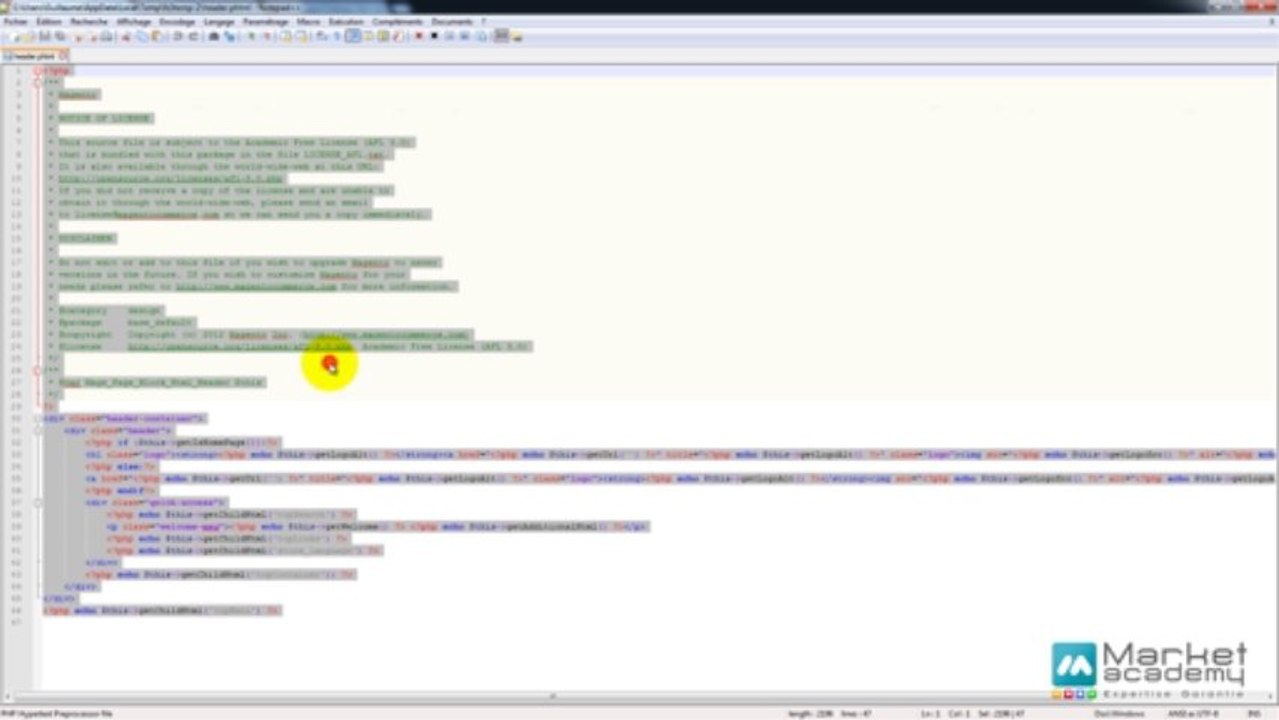Click the DISCLAIMER comment text on line 15
The width and height of the screenshot is (1279, 720).
[x=86, y=238]
